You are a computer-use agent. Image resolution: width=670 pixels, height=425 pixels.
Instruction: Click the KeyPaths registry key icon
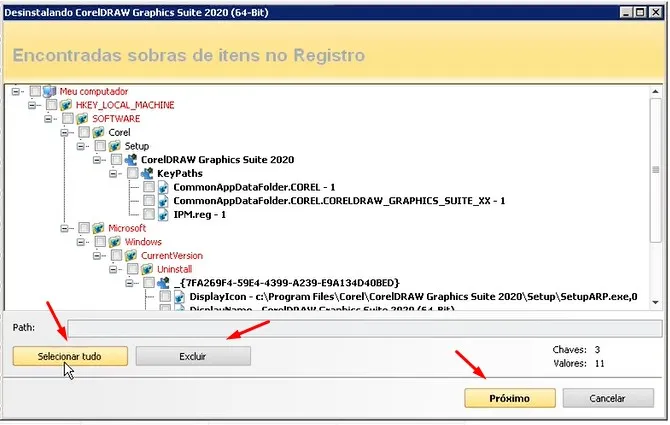coord(147,173)
